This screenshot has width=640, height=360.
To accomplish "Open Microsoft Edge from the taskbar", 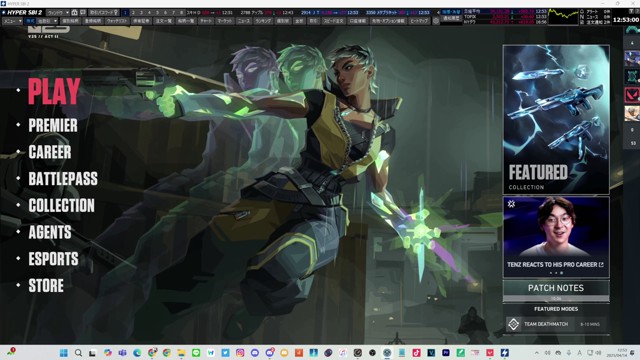I will [x=137, y=353].
